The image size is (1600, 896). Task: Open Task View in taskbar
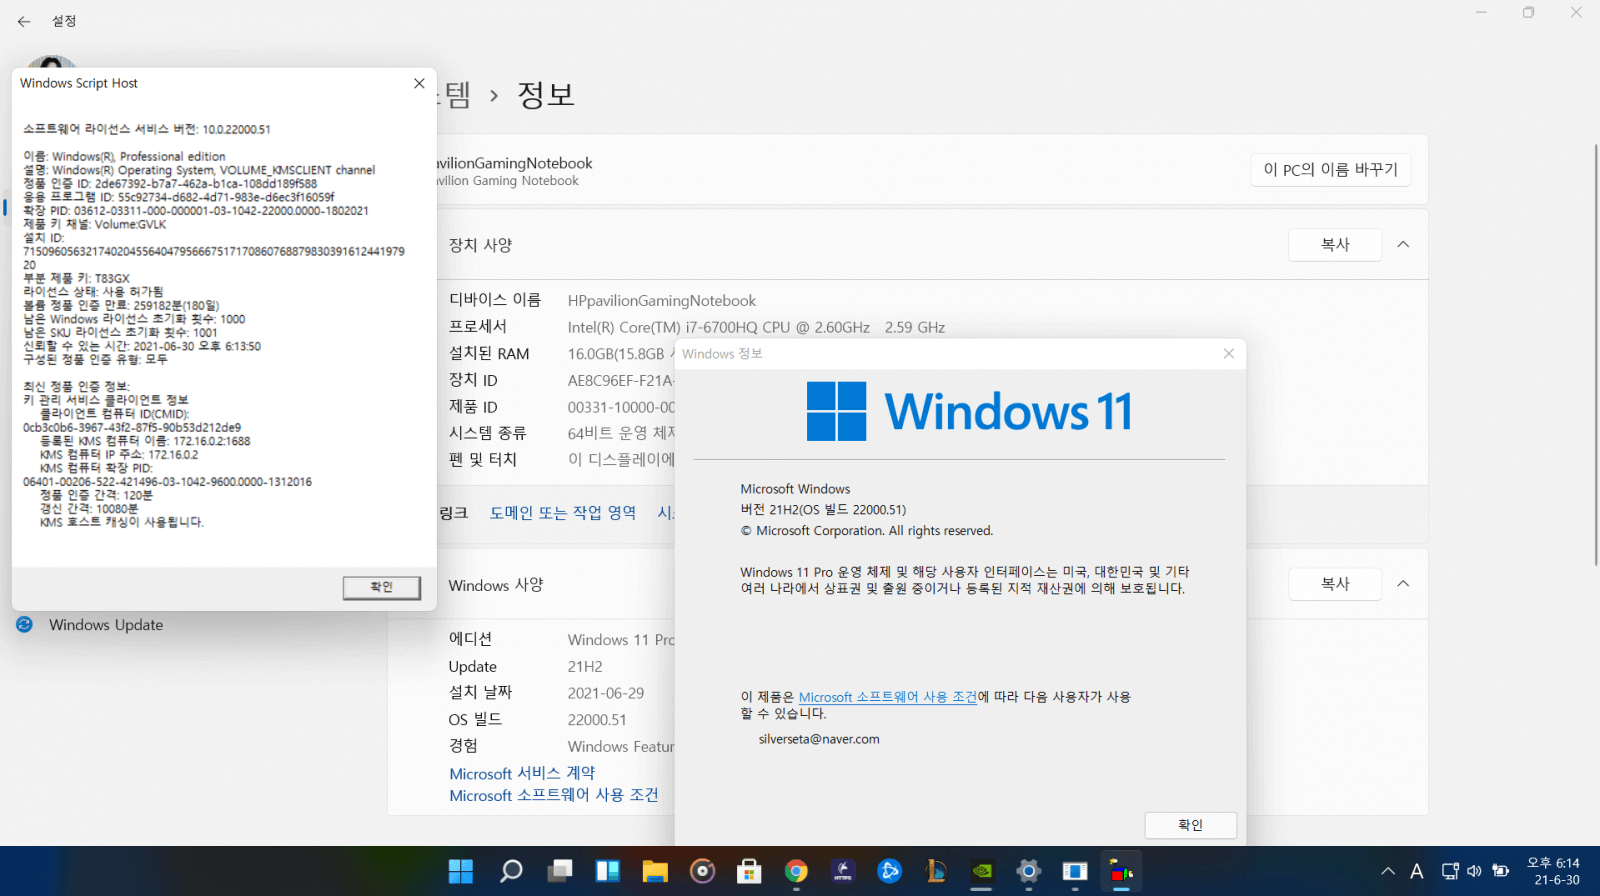559,871
